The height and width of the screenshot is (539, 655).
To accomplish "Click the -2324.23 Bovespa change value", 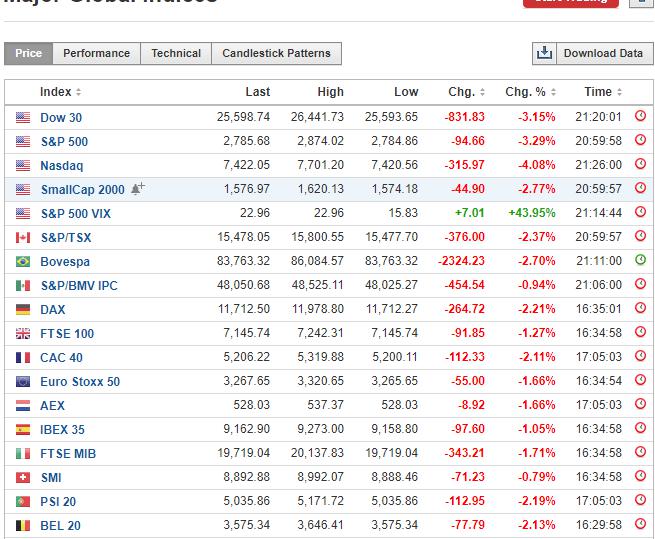I will [461, 261].
